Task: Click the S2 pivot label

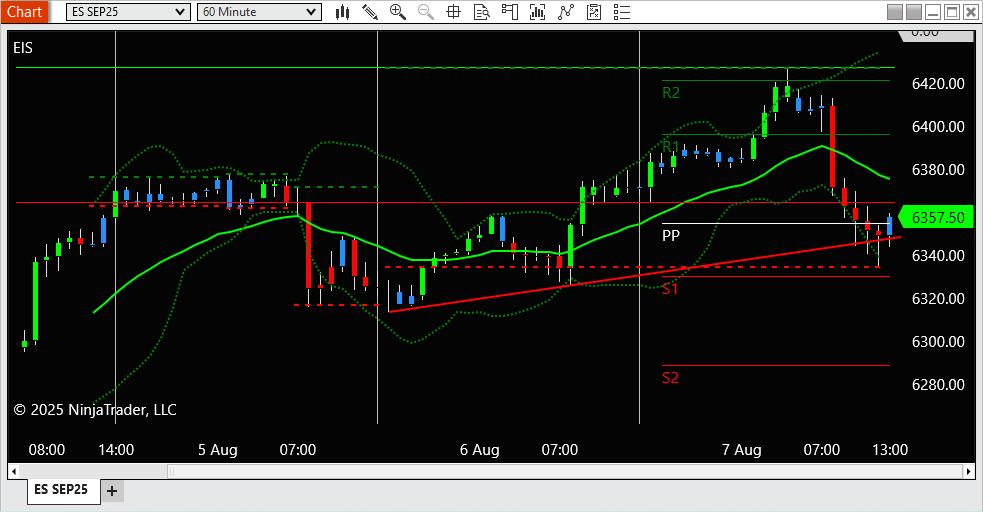Action: [x=670, y=378]
